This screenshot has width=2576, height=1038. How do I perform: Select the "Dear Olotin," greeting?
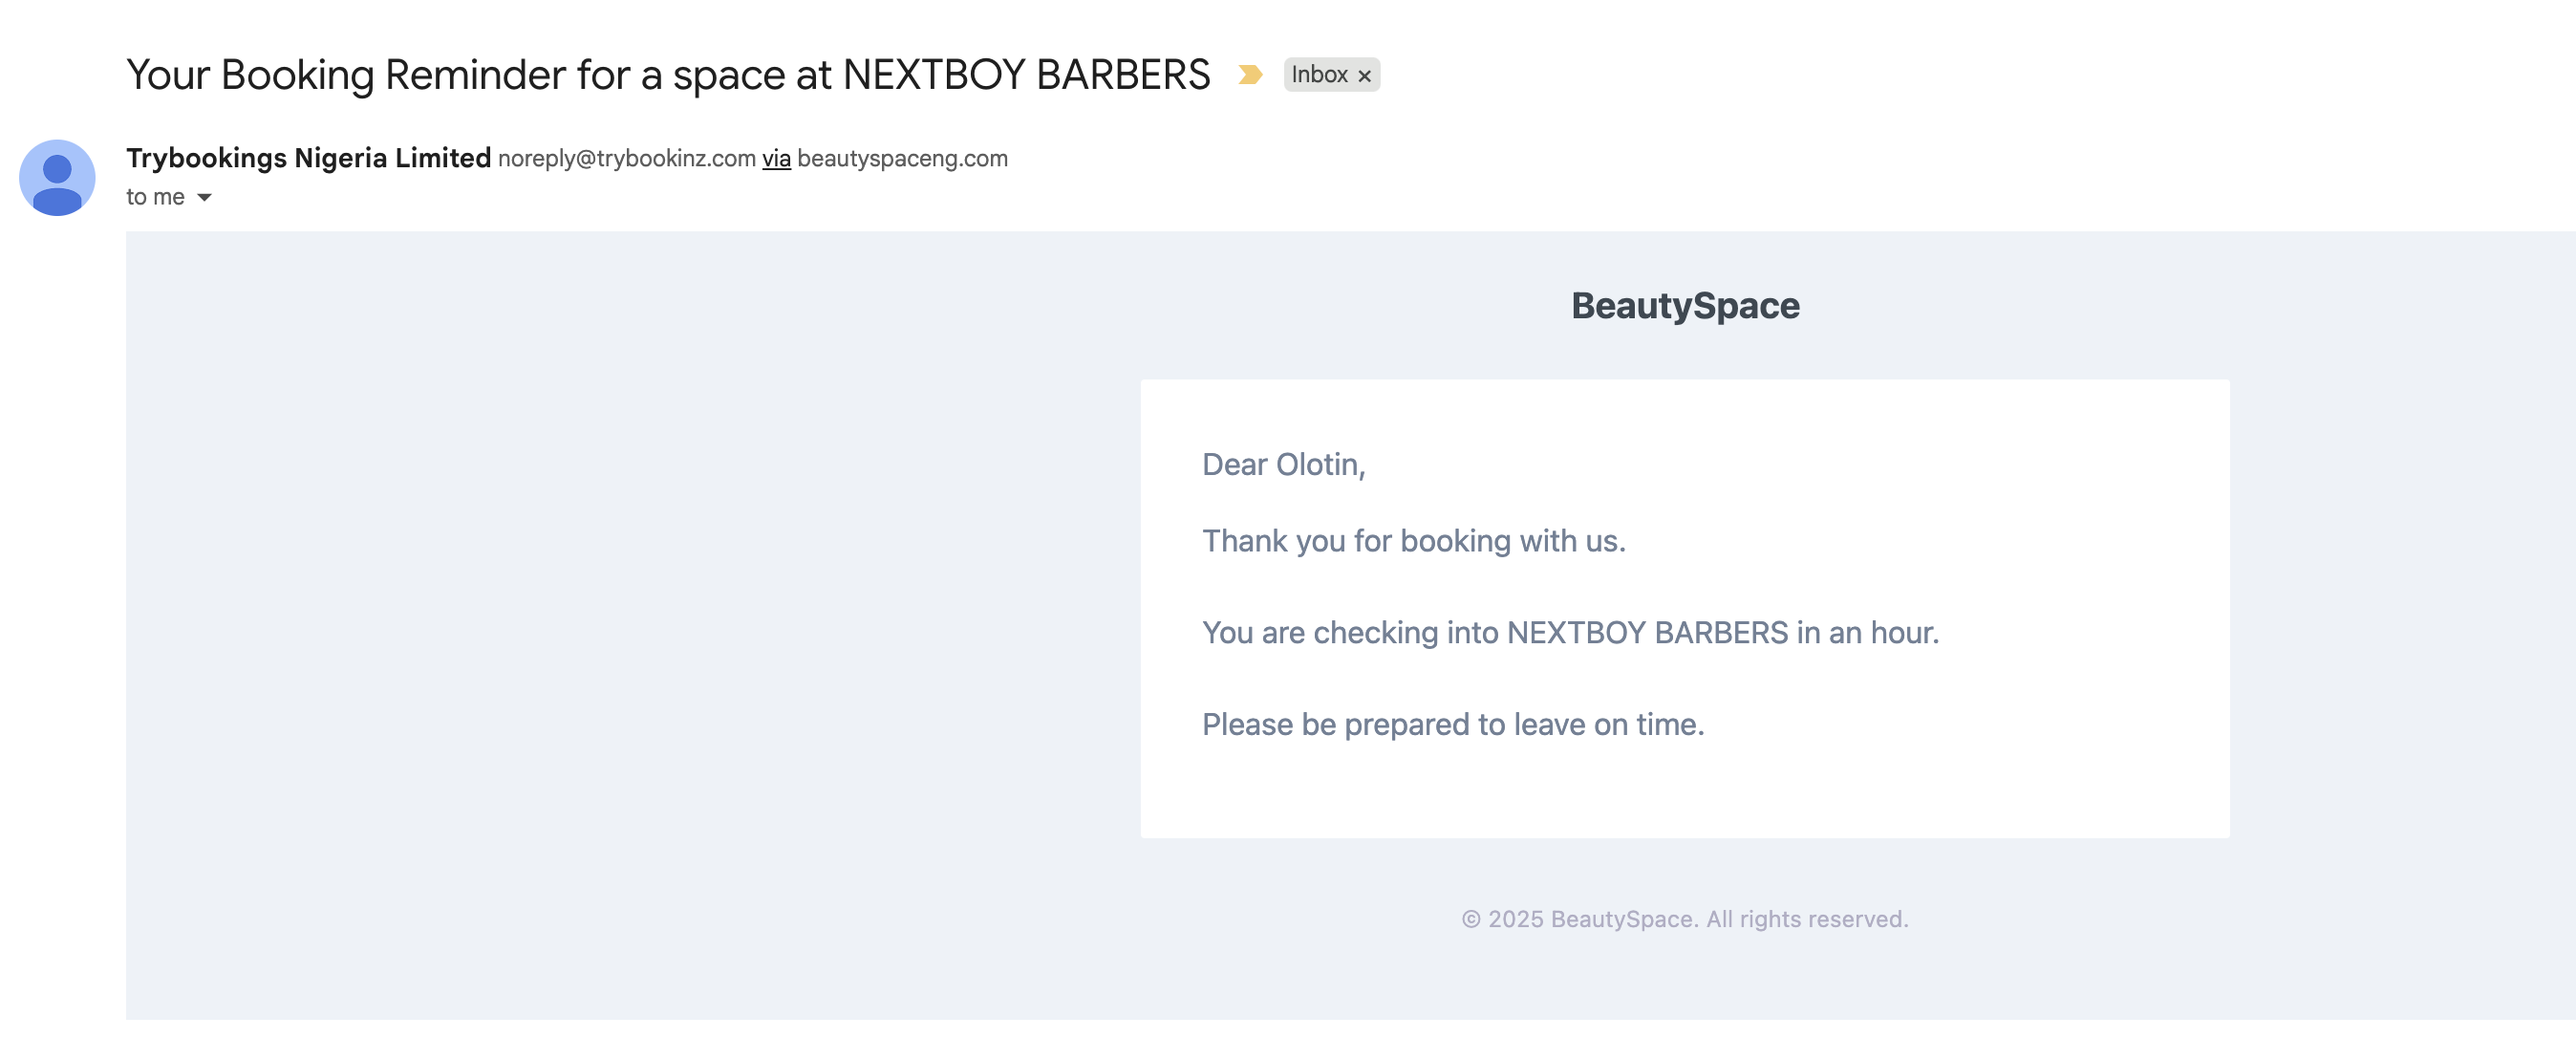(x=1284, y=465)
